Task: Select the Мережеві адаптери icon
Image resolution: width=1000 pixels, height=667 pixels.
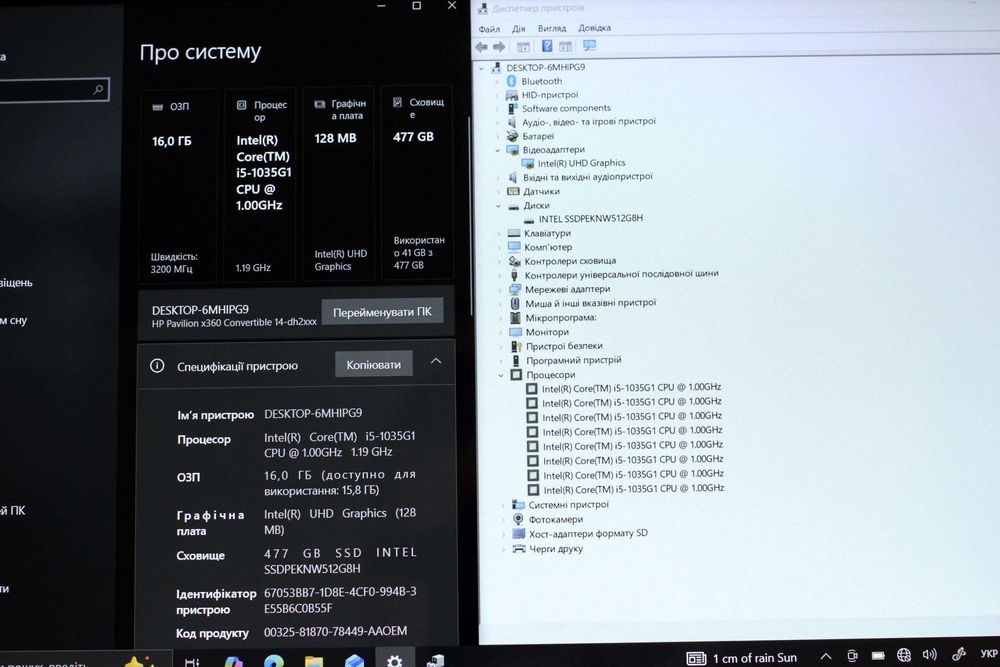Action: point(515,289)
